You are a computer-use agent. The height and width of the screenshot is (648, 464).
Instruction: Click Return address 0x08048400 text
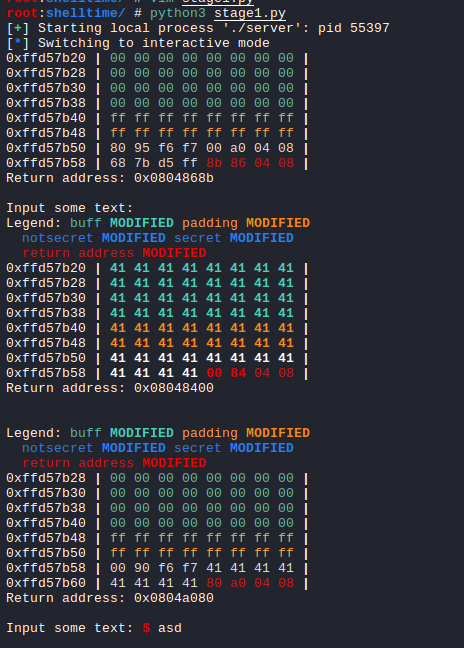click(110, 388)
